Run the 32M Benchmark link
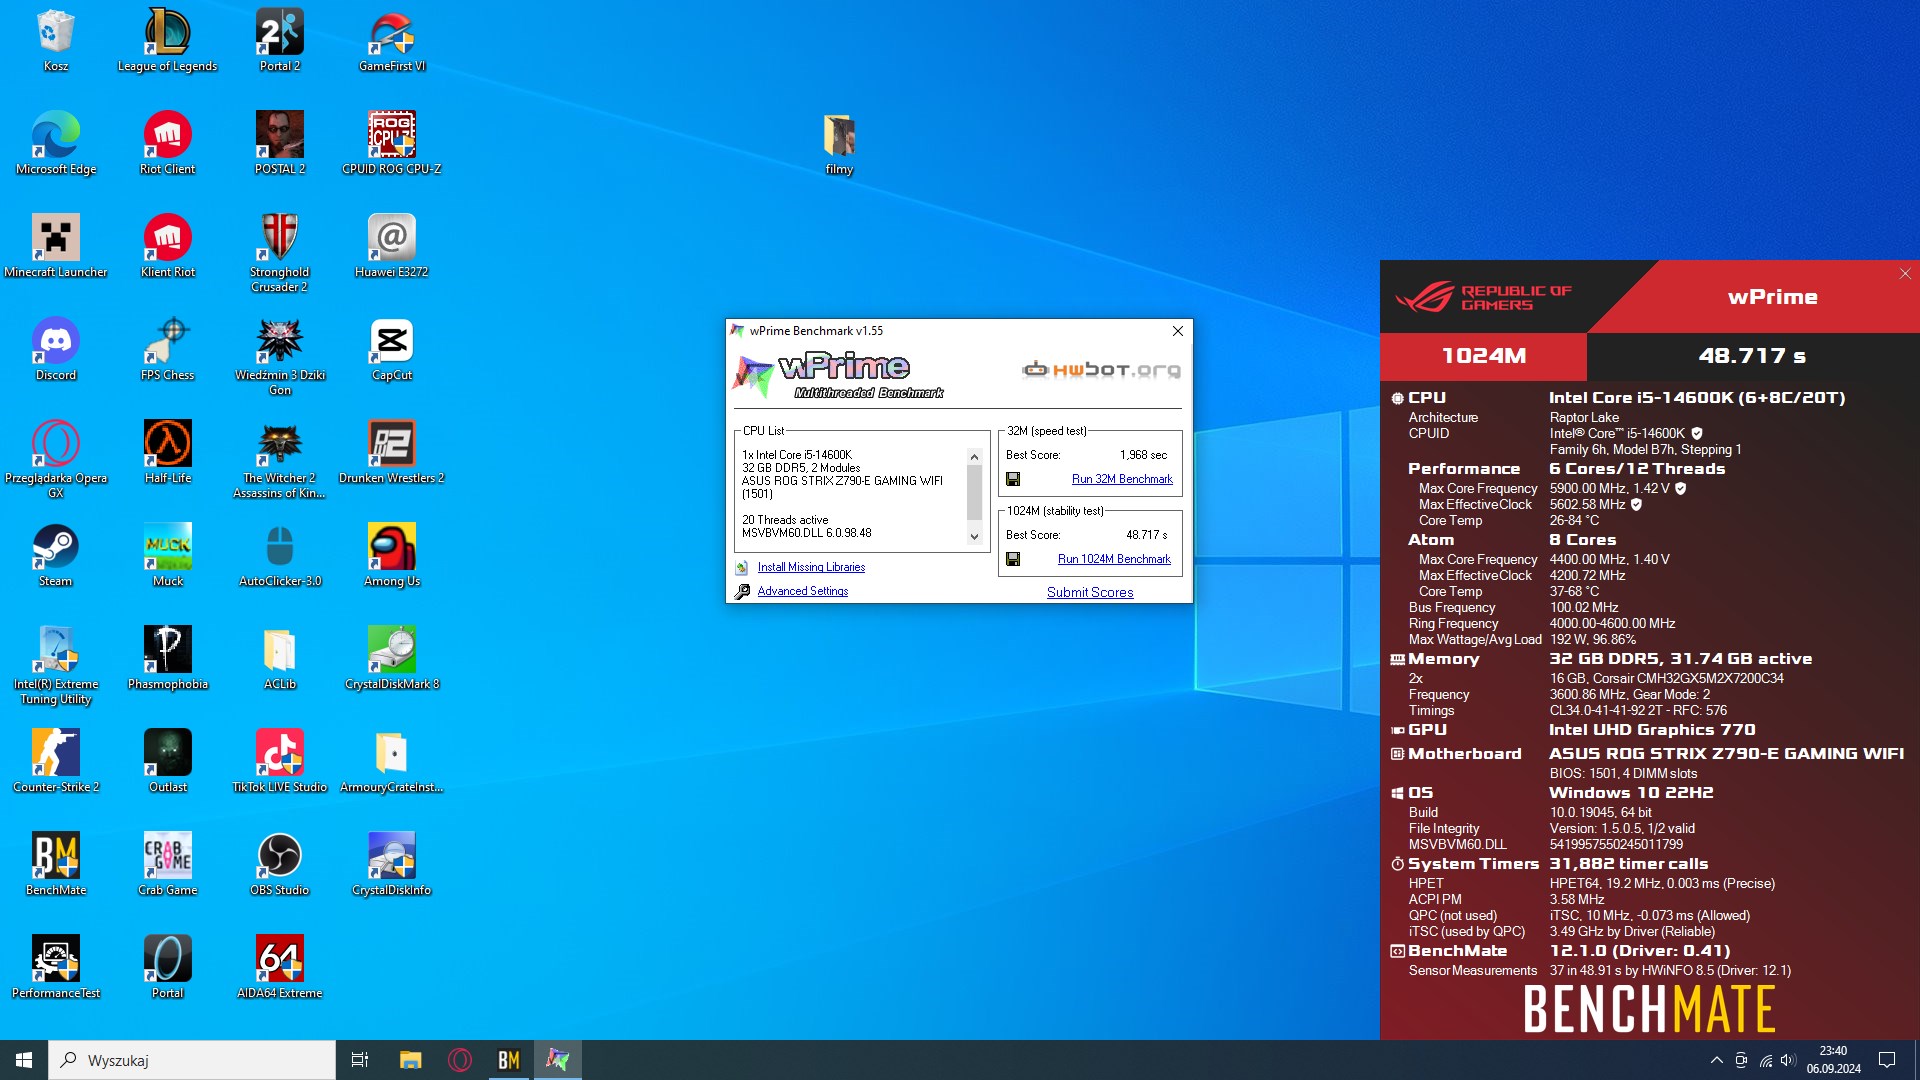This screenshot has height=1080, width=1920. [x=1122, y=479]
